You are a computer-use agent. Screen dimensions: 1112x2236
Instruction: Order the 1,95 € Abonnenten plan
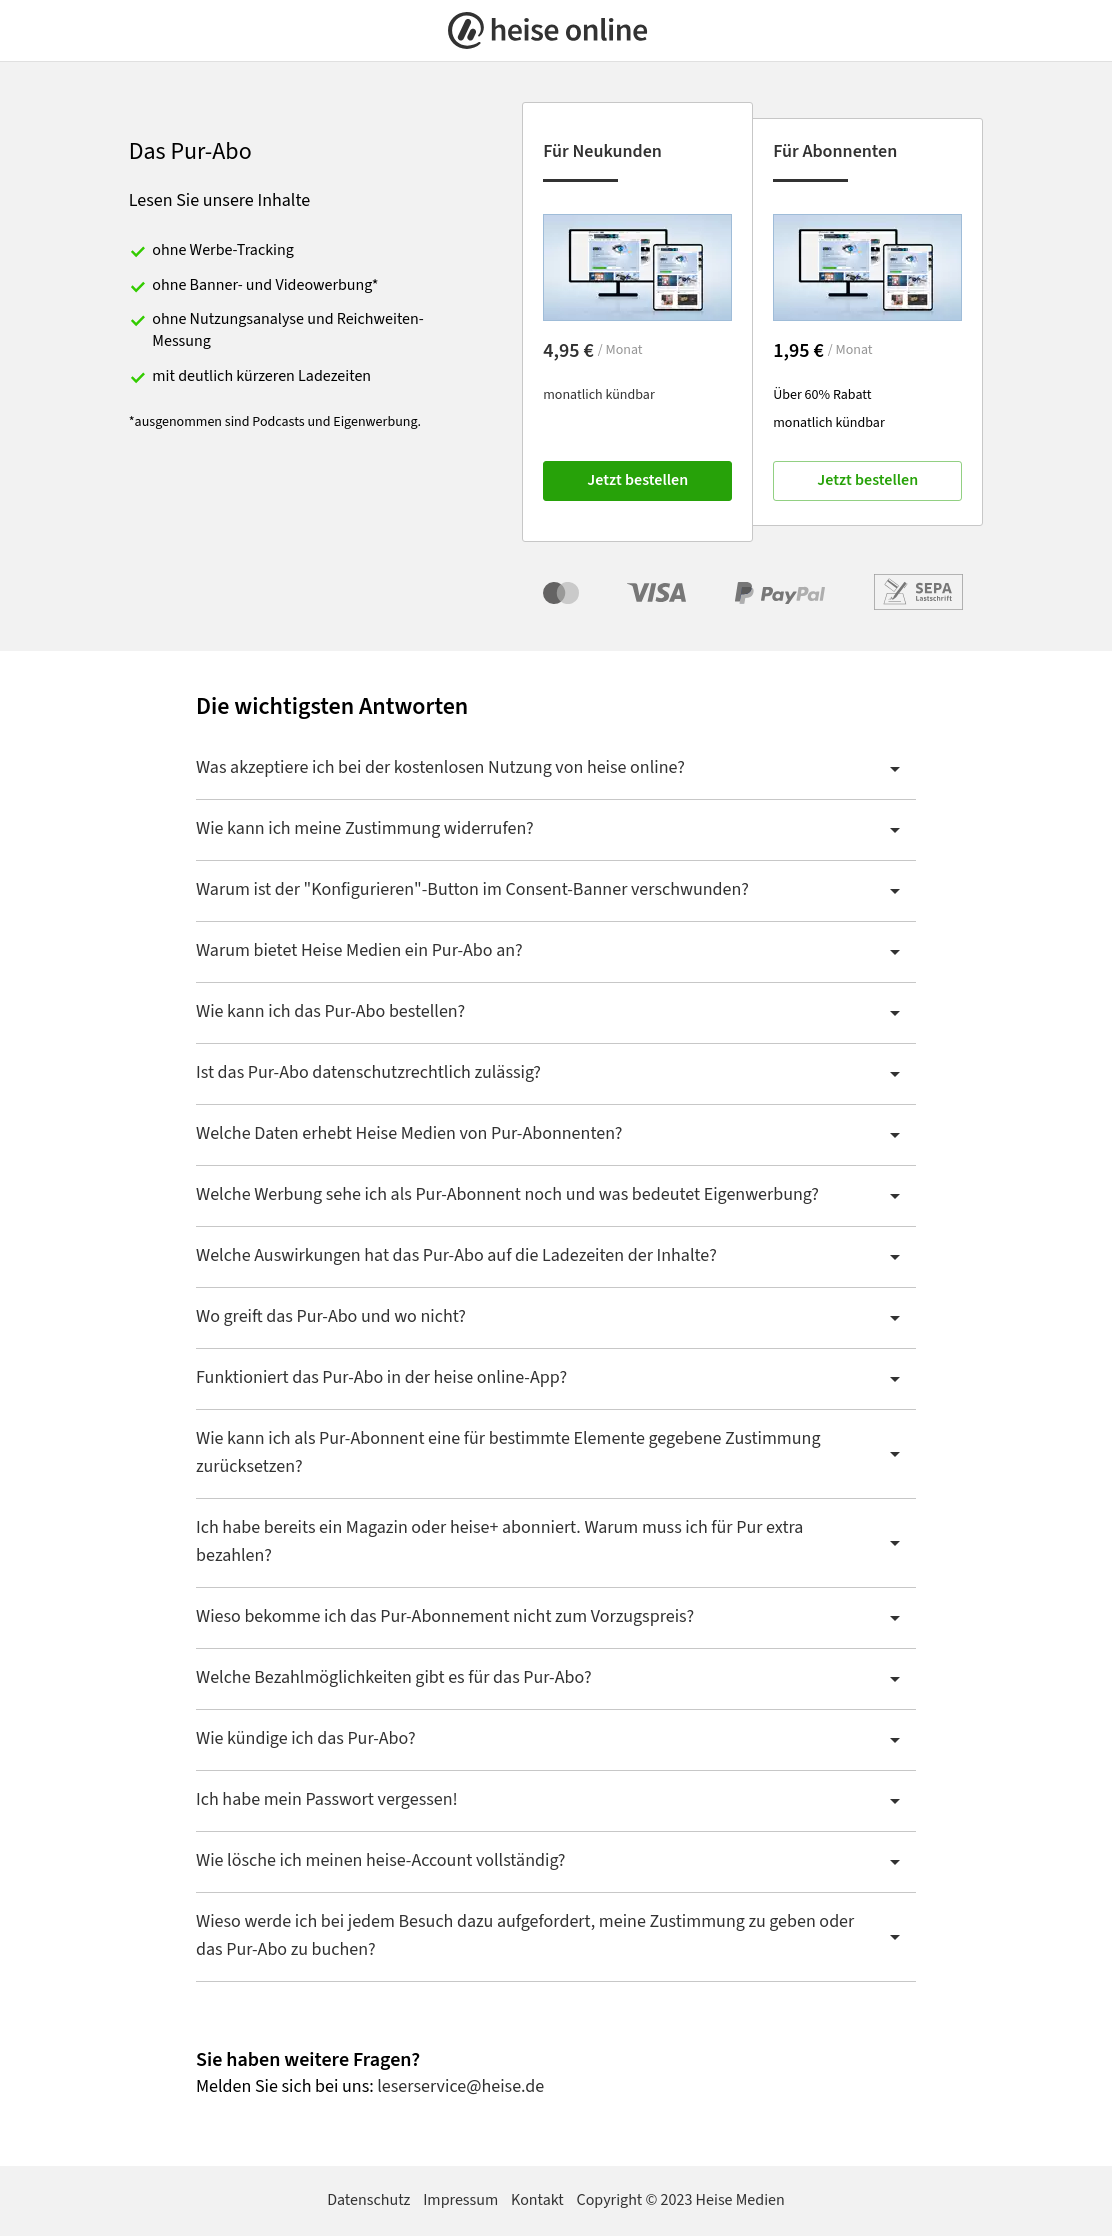click(867, 480)
